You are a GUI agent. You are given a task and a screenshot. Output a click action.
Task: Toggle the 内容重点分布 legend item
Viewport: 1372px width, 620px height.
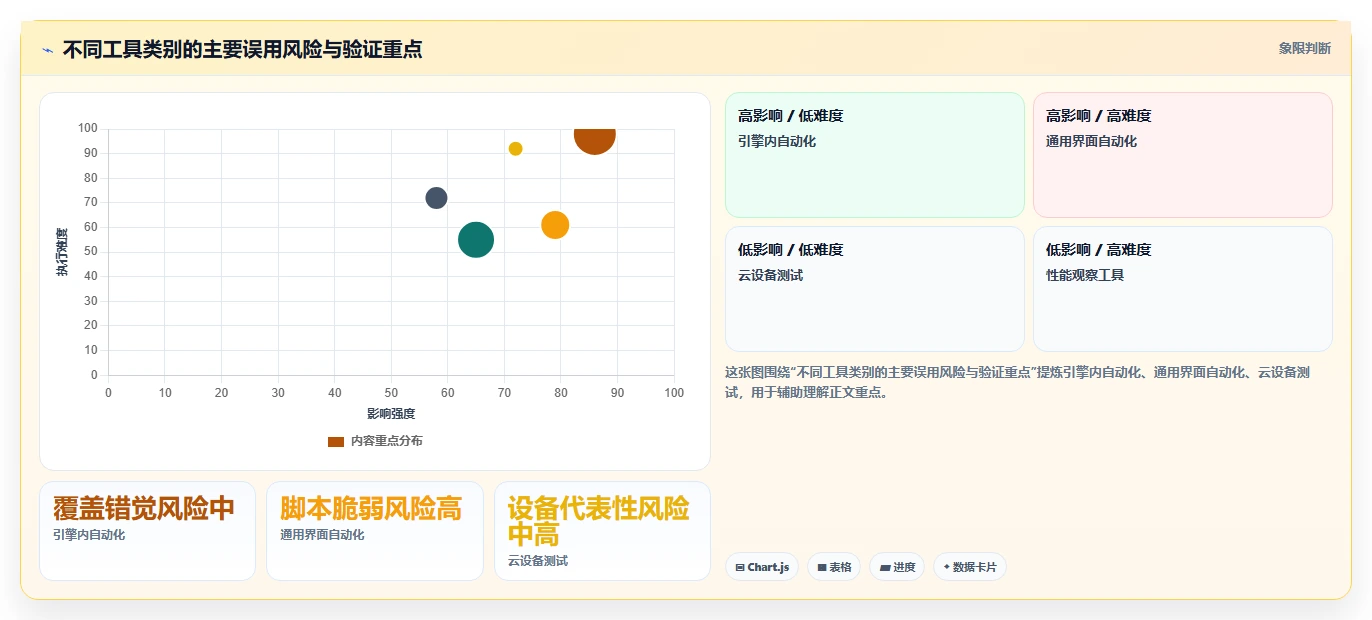[x=375, y=441]
